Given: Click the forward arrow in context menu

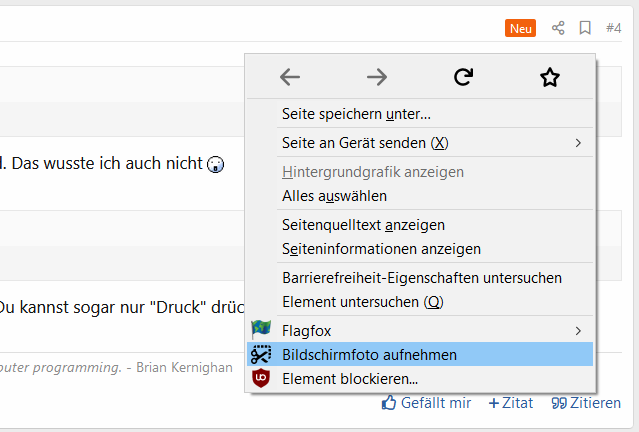Looking at the screenshot, I should tap(376, 77).
